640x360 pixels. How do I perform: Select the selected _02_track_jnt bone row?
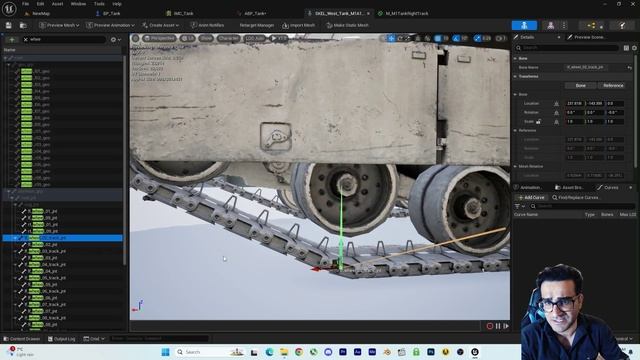coord(62,238)
